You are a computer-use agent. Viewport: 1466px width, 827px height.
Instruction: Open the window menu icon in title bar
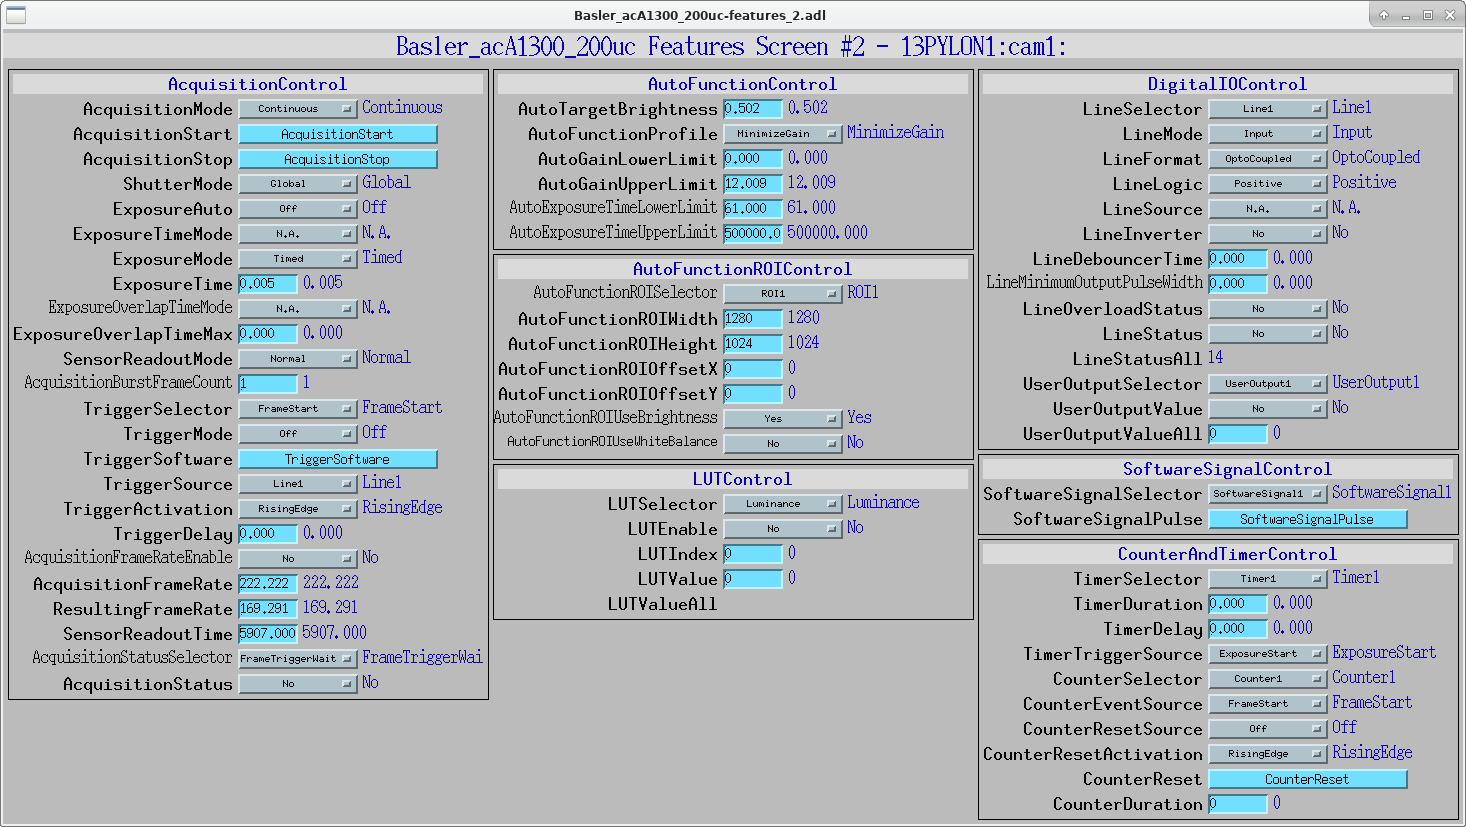pyautogui.click(x=16, y=15)
